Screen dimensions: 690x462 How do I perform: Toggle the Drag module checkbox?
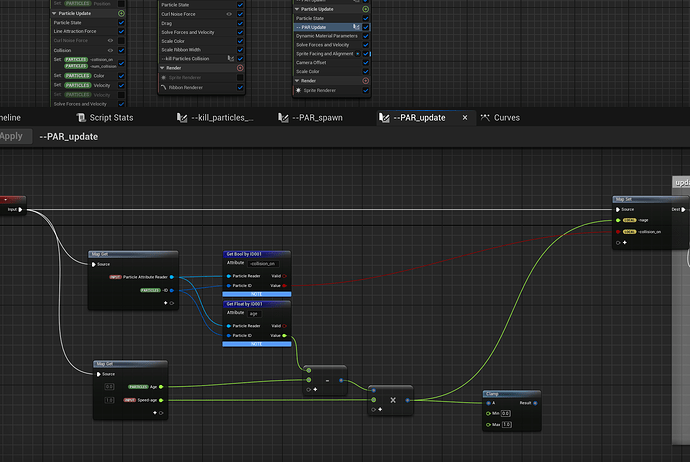pyautogui.click(x=240, y=23)
